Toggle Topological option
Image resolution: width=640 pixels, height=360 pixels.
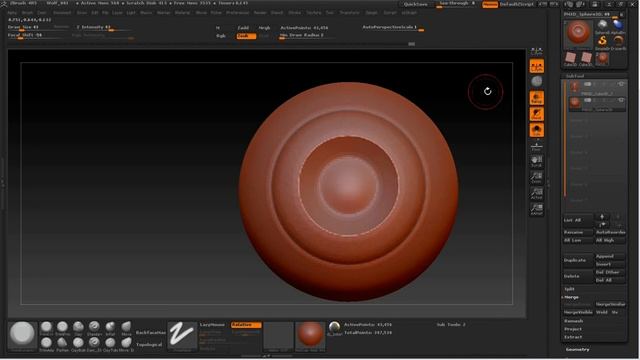point(149,345)
